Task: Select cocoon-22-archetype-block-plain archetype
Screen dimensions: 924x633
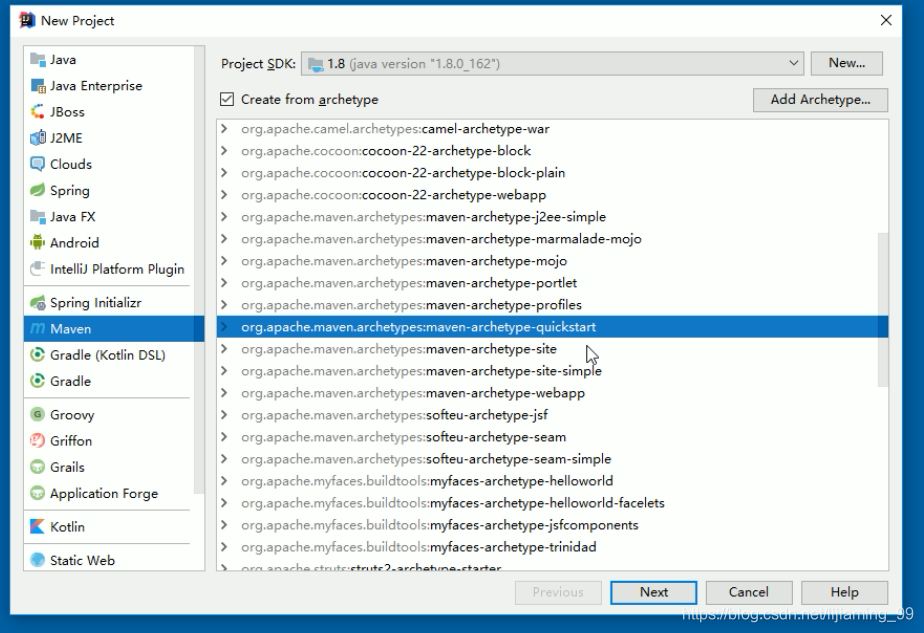Action: tap(552, 173)
